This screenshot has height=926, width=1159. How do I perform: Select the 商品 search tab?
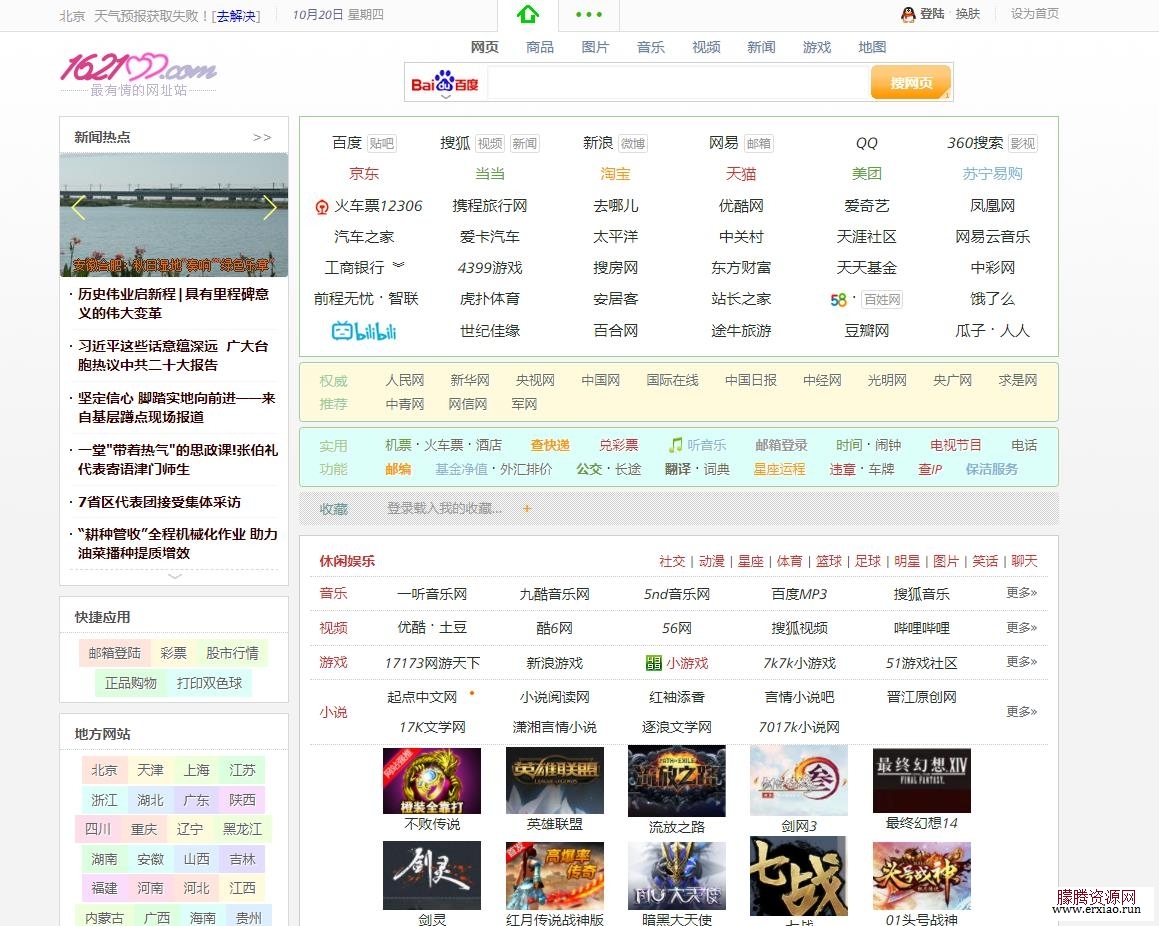(540, 47)
